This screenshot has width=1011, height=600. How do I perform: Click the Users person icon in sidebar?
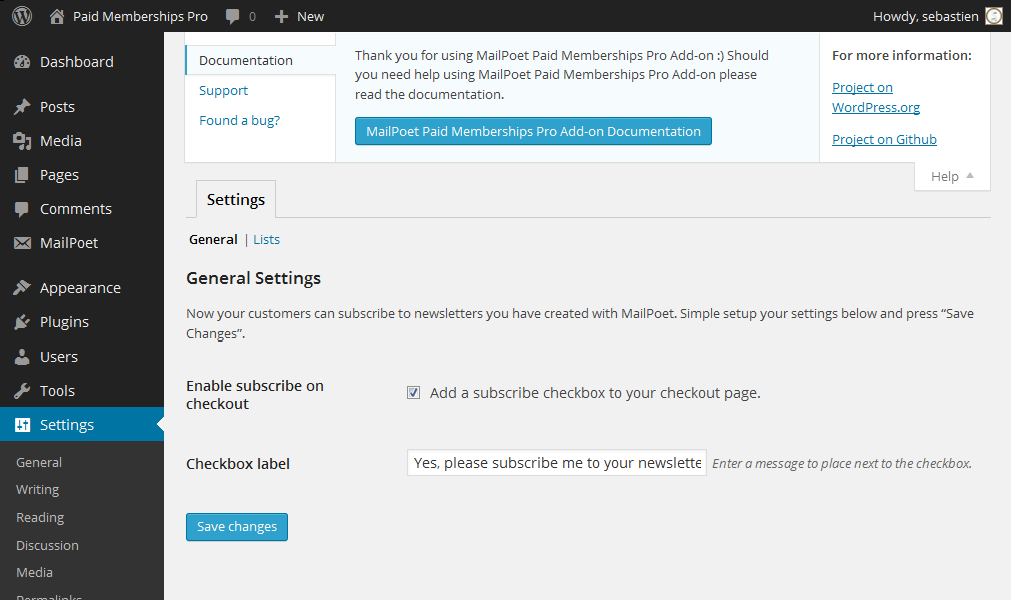pos(22,356)
